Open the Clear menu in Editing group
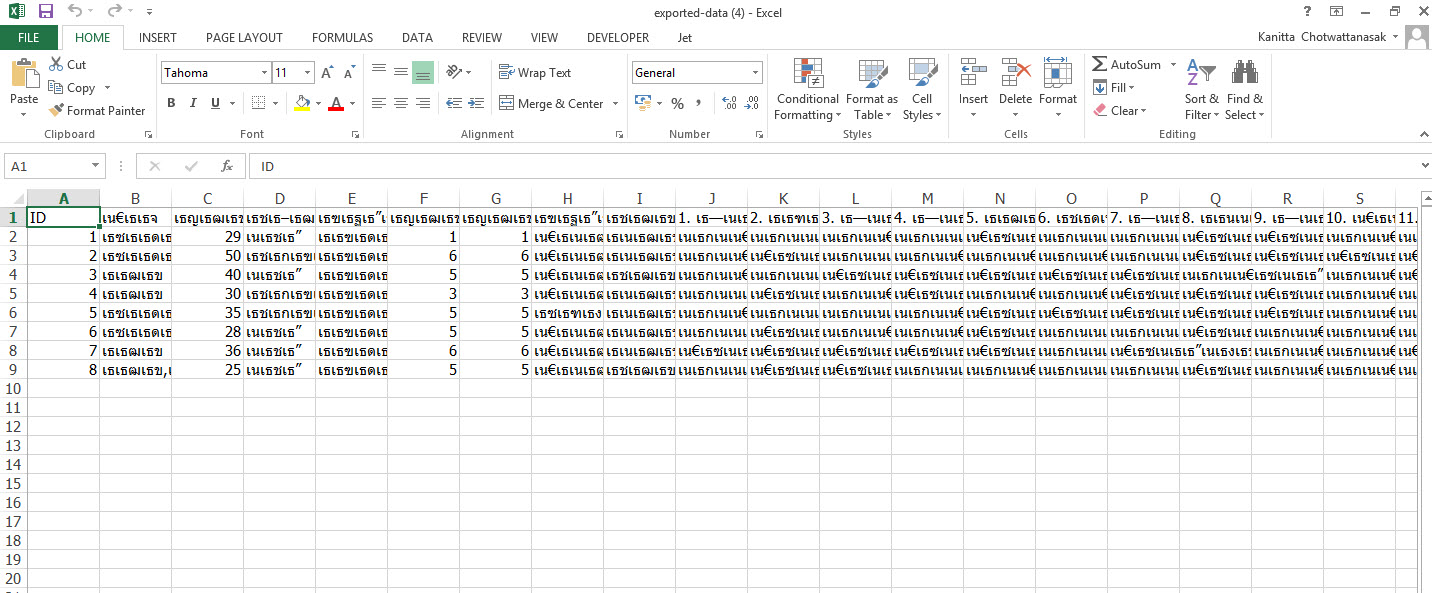The image size is (1432, 593). click(x=1120, y=111)
